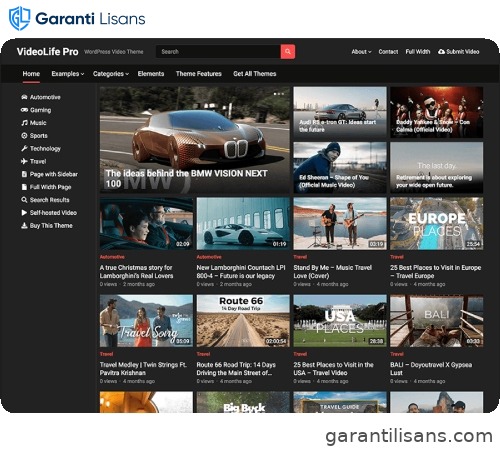The width and height of the screenshot is (500, 452).
Task: Open the Route 66 Road Trip thumbnail
Action: pyautogui.click(x=243, y=321)
